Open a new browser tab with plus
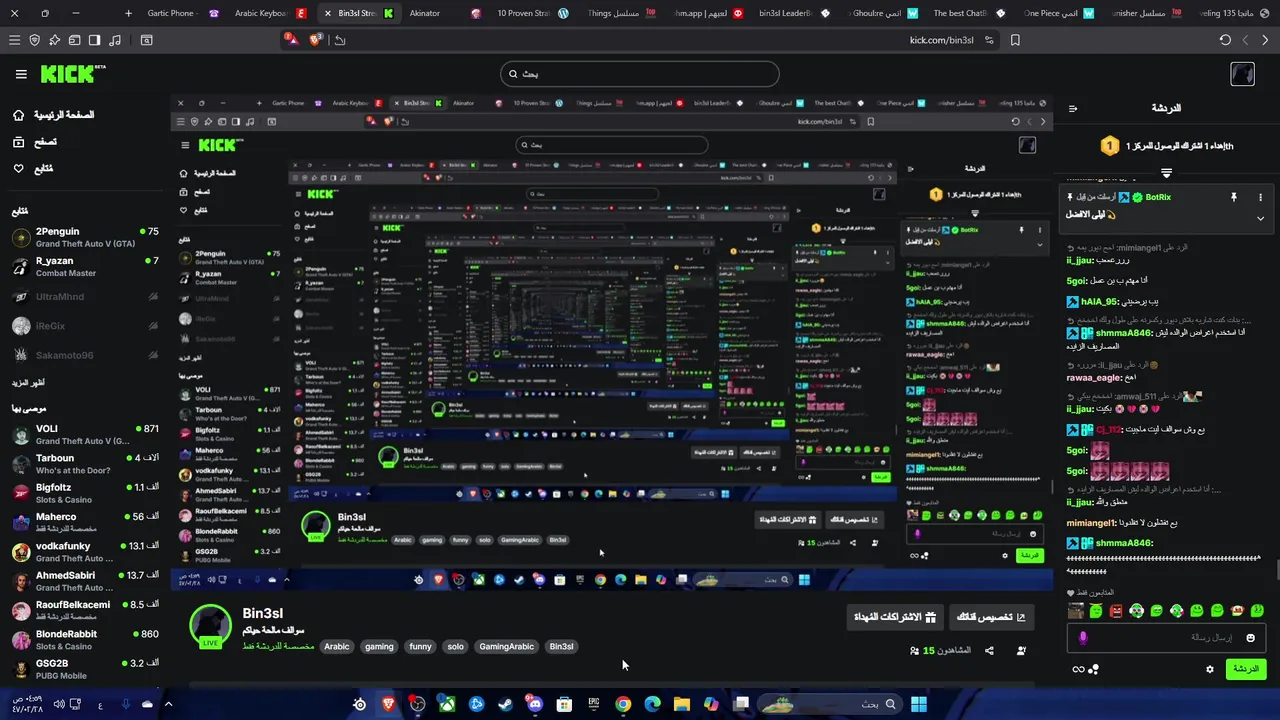The height and width of the screenshot is (720, 1280). point(128,13)
